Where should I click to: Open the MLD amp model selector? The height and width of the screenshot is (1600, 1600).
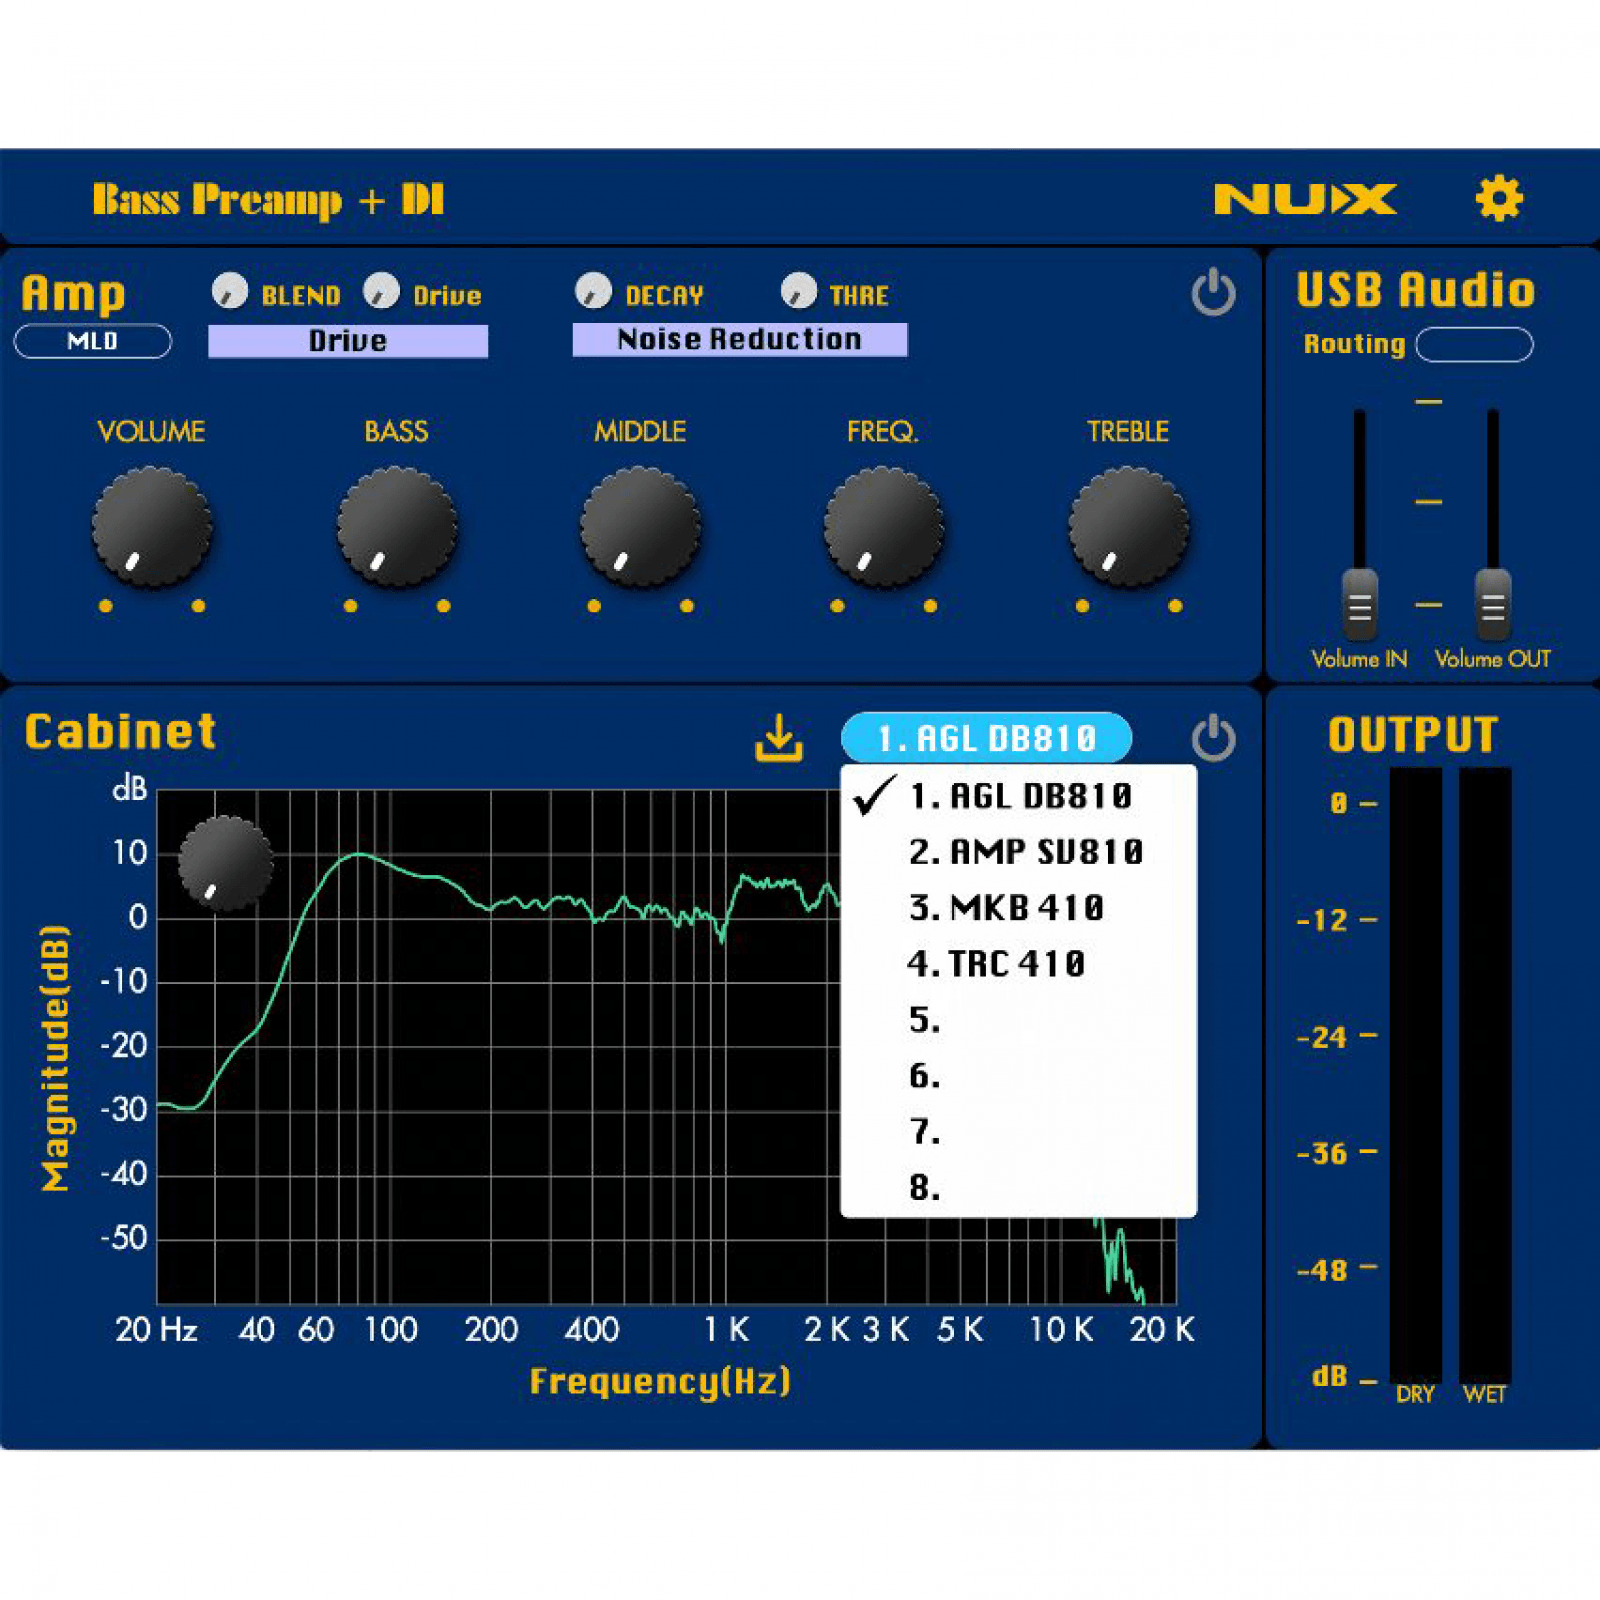tap(92, 341)
